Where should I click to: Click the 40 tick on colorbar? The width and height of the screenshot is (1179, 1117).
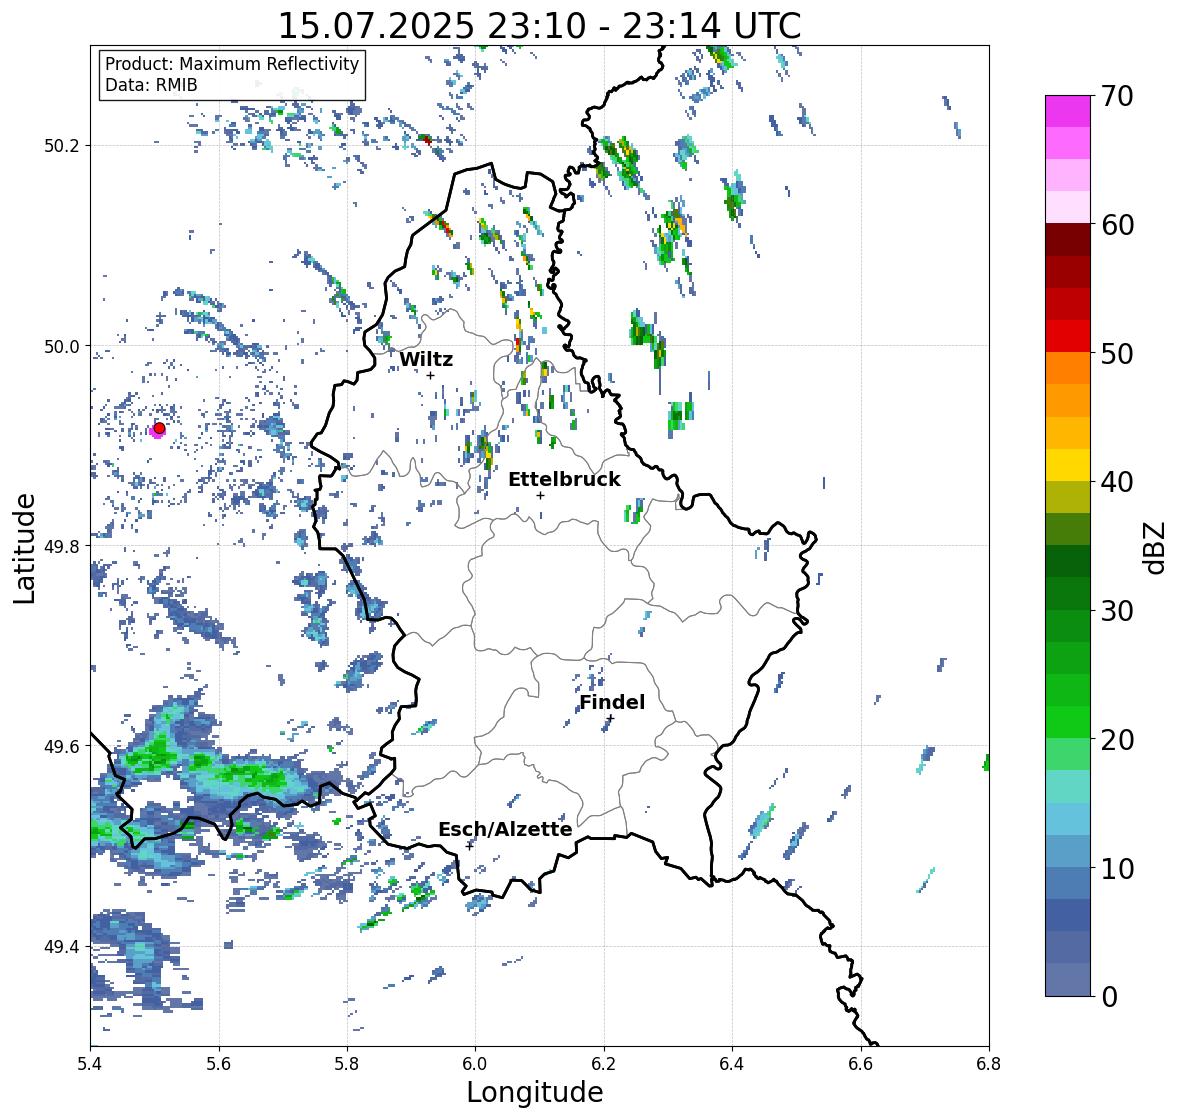point(1117,482)
